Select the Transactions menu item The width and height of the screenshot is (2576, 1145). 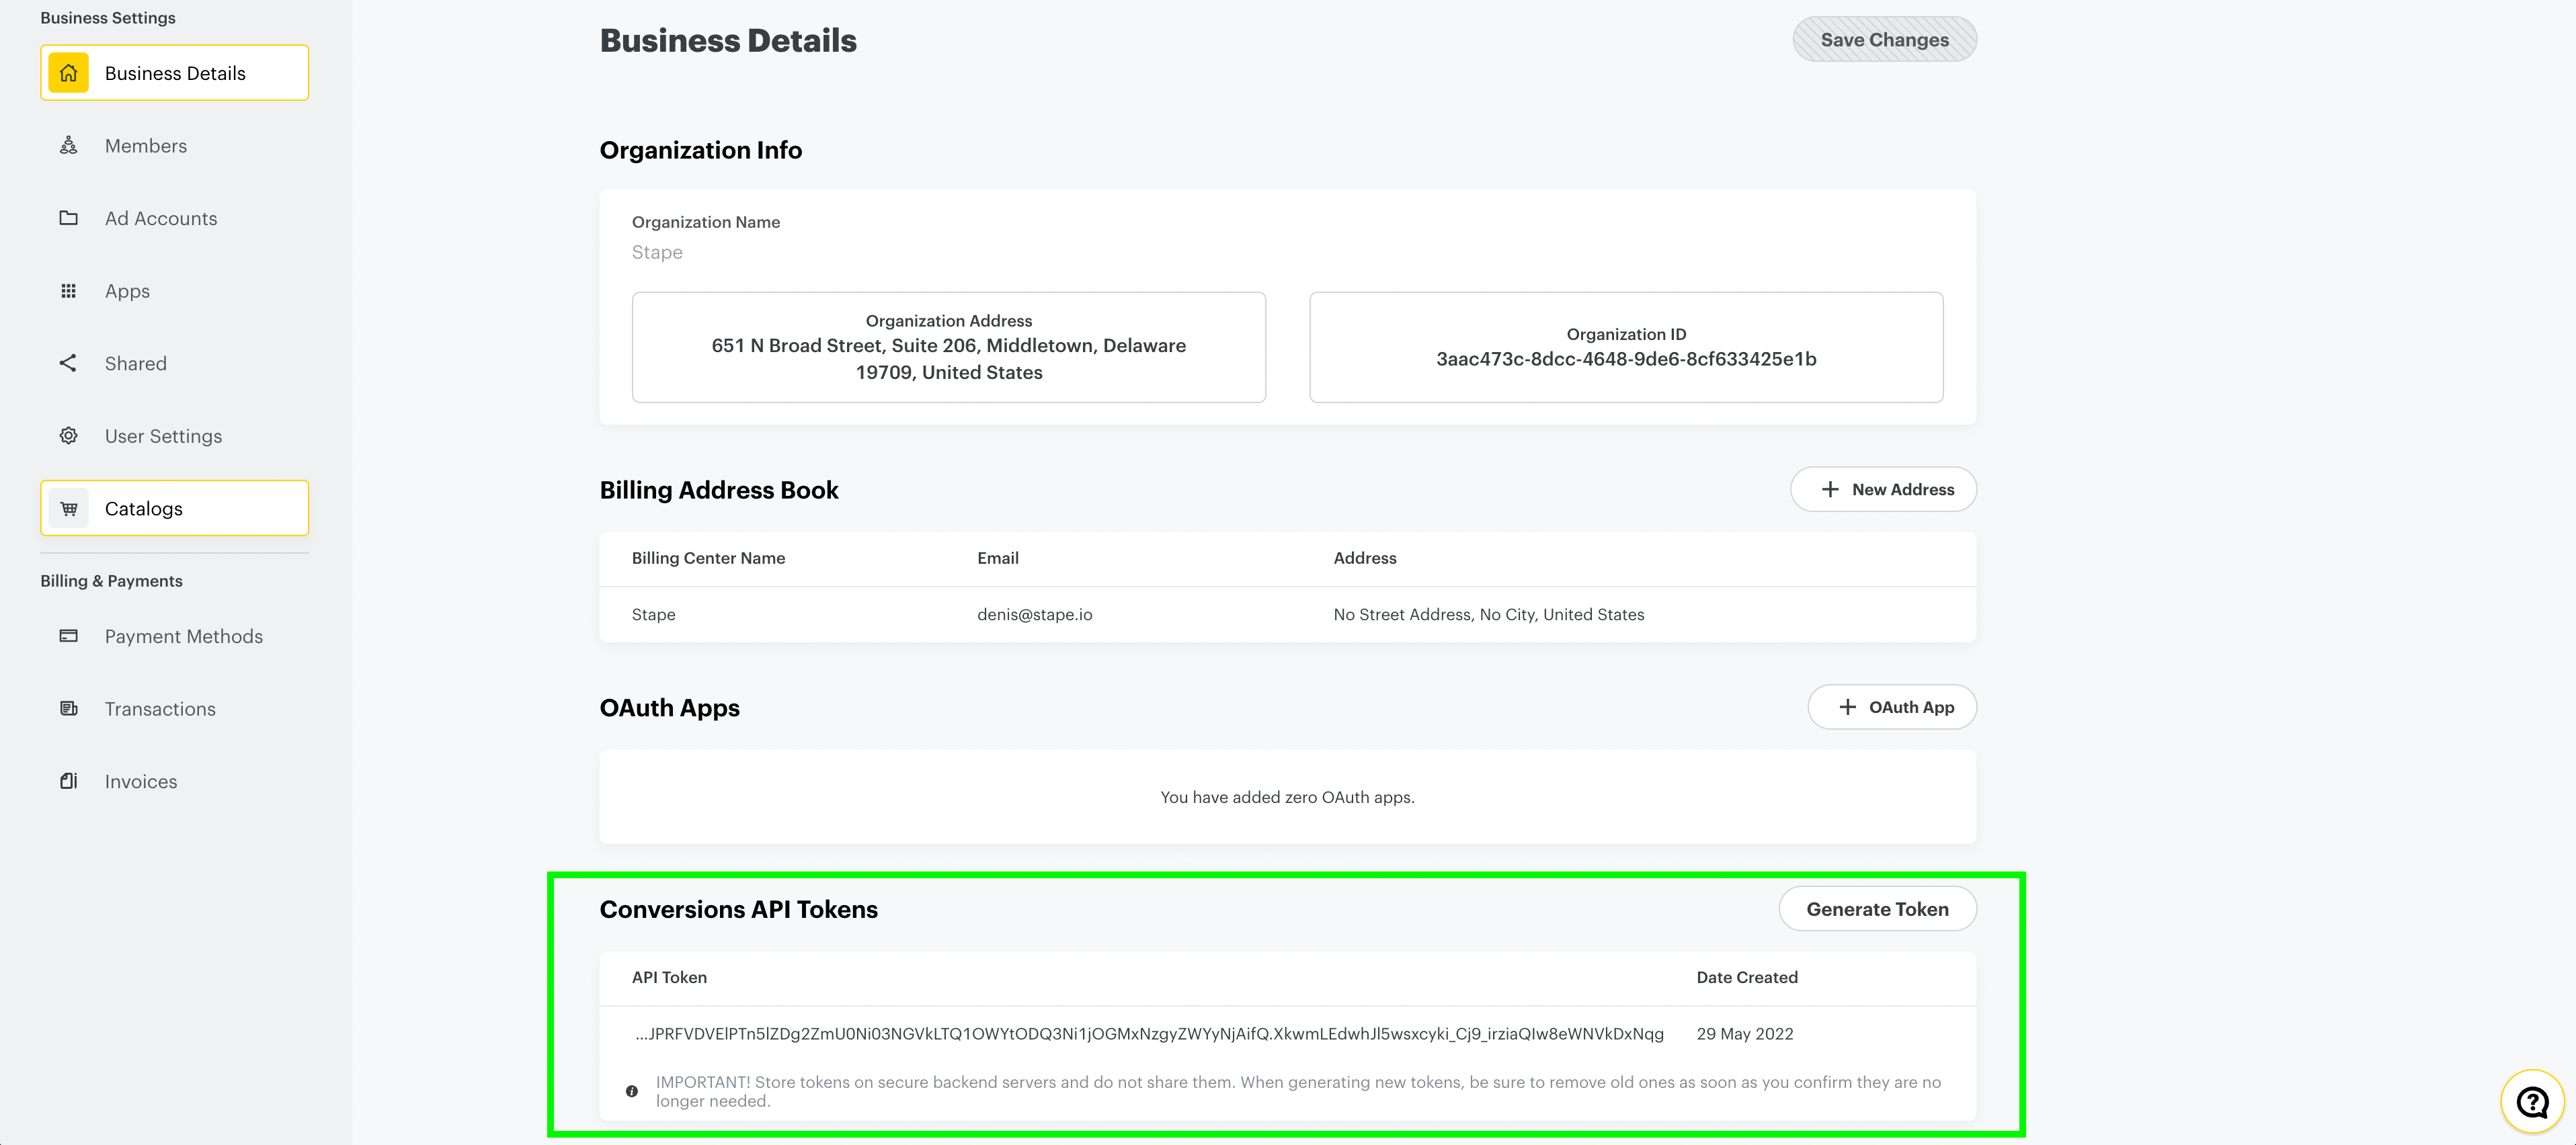pos(159,708)
